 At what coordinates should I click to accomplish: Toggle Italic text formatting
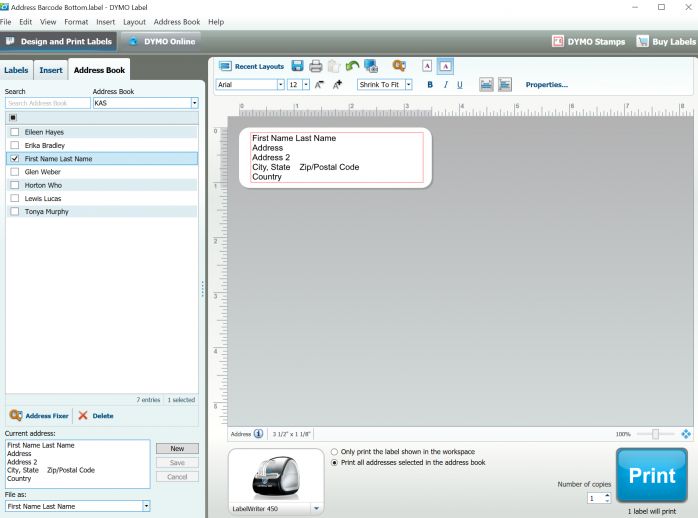[x=444, y=85]
